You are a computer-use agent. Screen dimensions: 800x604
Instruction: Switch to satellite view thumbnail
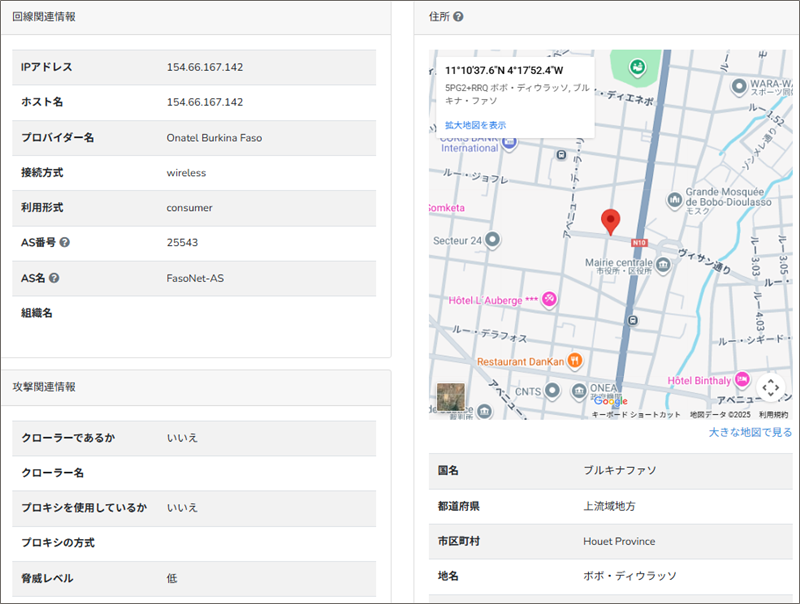[451, 398]
